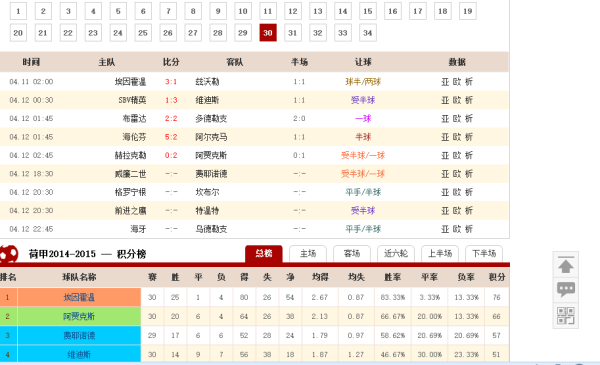Open the 上半场 standings tab
Screen dimensions: 600x365
click(x=440, y=254)
